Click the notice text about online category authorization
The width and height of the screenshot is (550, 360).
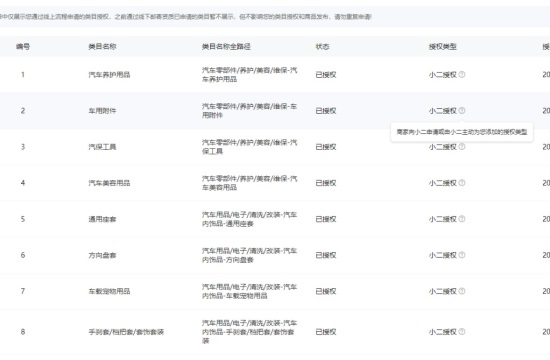[x=186, y=16]
